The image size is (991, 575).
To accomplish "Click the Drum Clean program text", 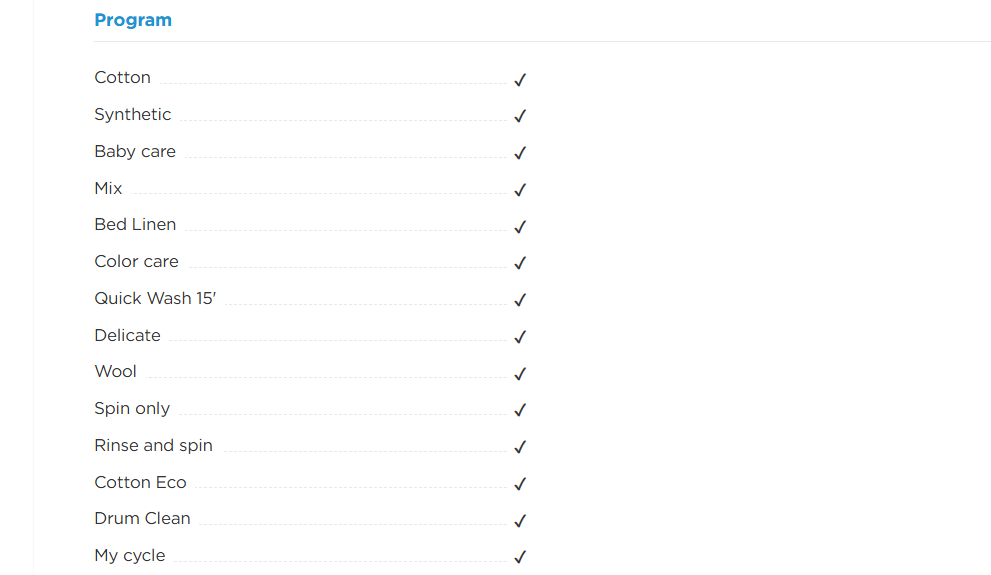I will coord(142,518).
